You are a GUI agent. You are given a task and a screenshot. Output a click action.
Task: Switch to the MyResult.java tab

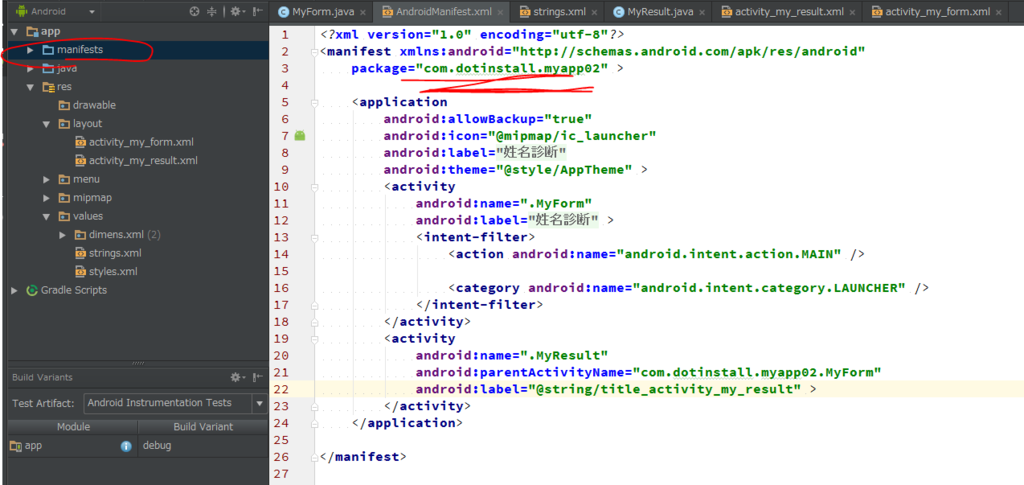[660, 12]
